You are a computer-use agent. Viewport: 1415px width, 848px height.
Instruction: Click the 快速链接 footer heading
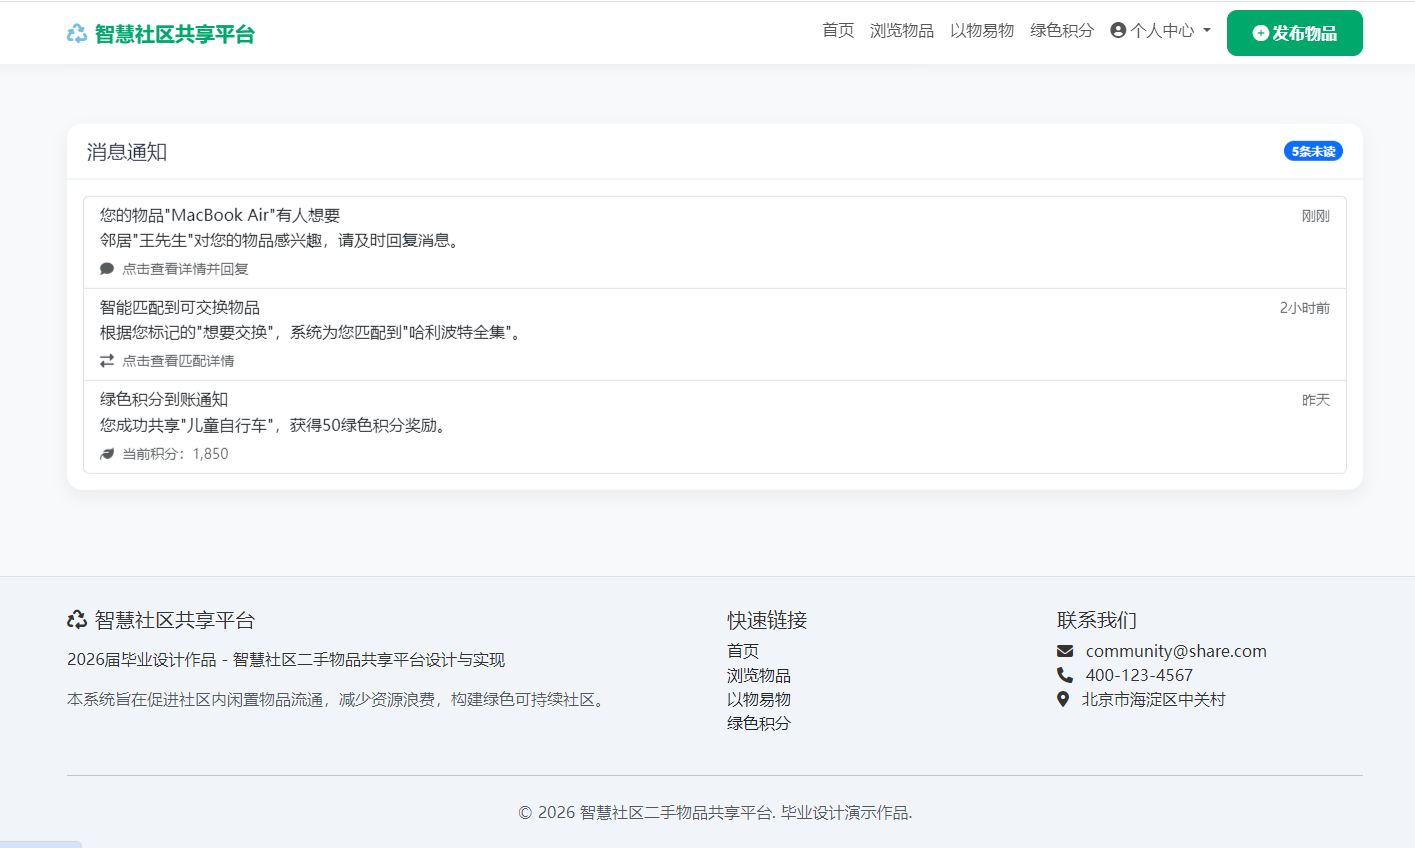tap(767, 620)
